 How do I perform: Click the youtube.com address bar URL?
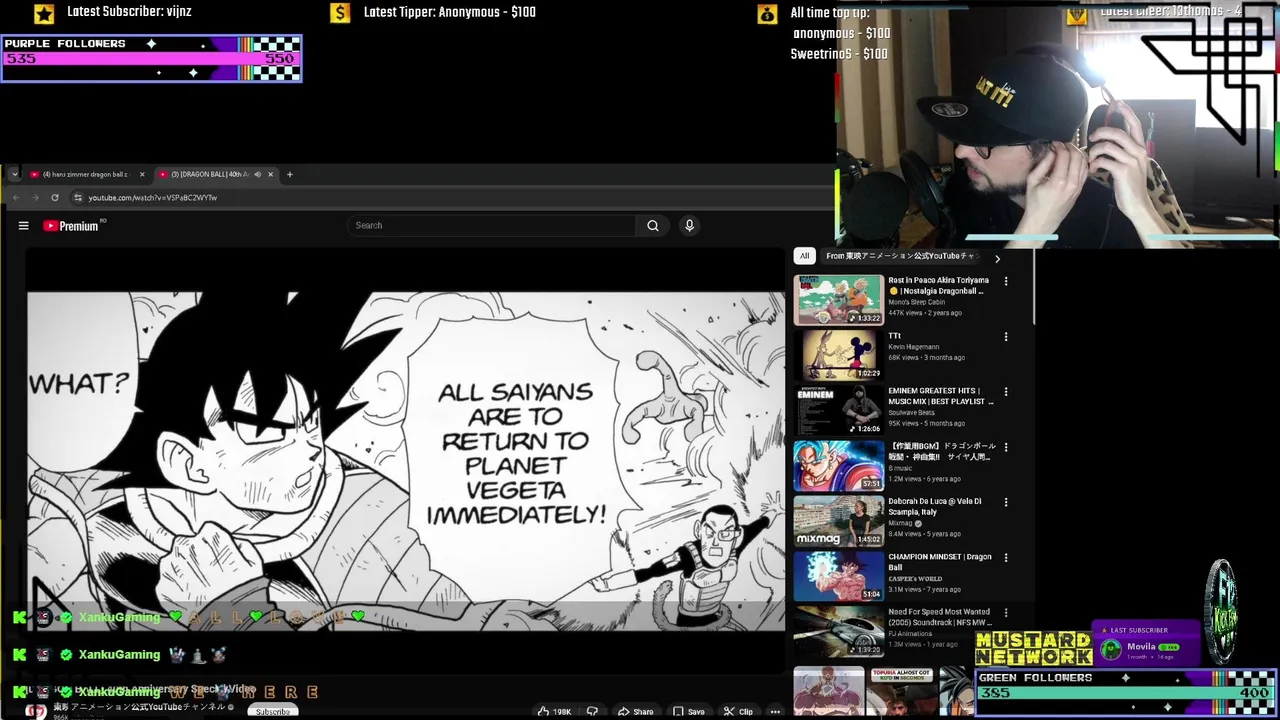coord(152,198)
